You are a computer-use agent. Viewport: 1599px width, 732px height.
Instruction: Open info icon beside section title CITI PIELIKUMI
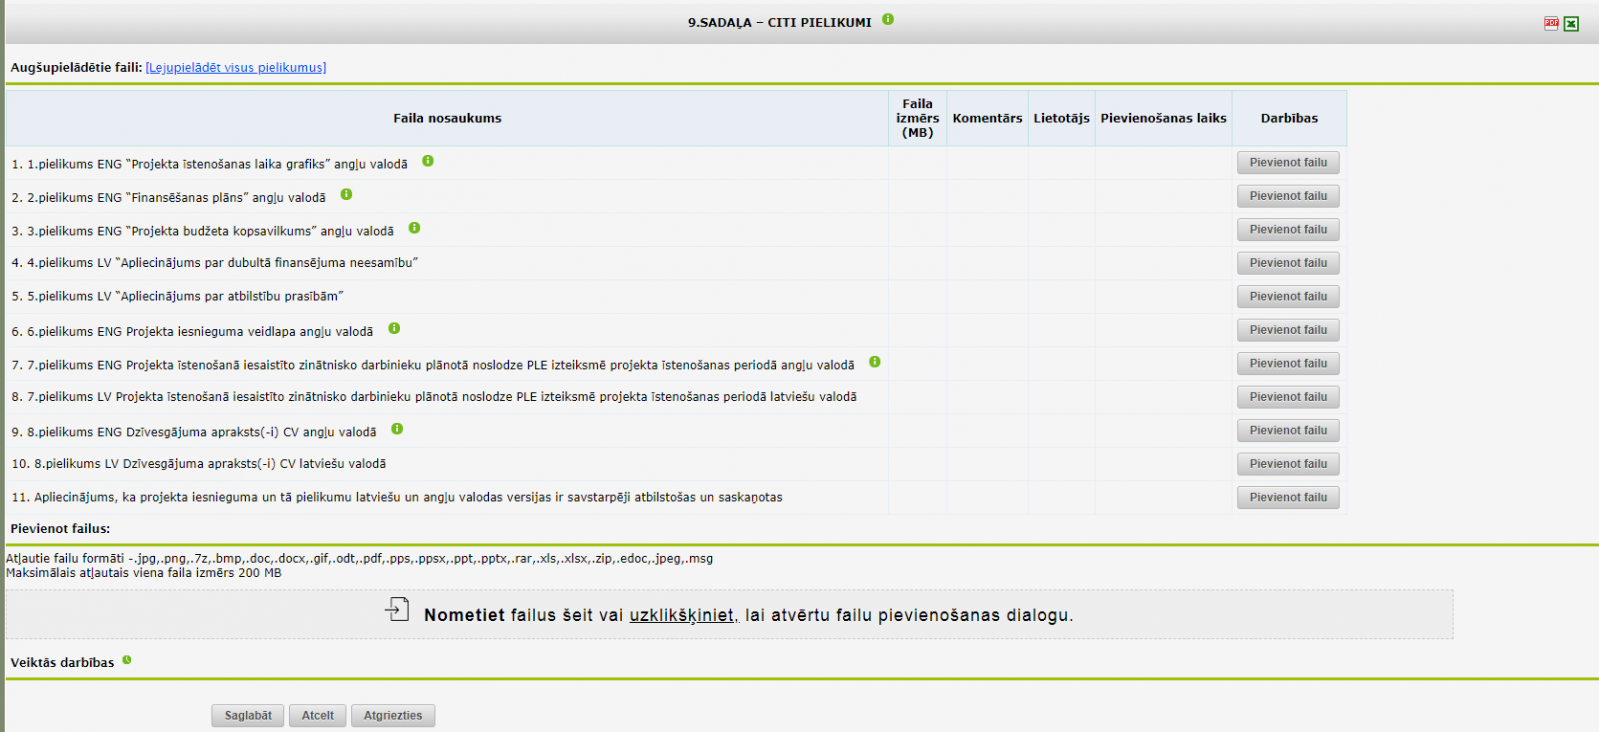pyautogui.click(x=888, y=19)
